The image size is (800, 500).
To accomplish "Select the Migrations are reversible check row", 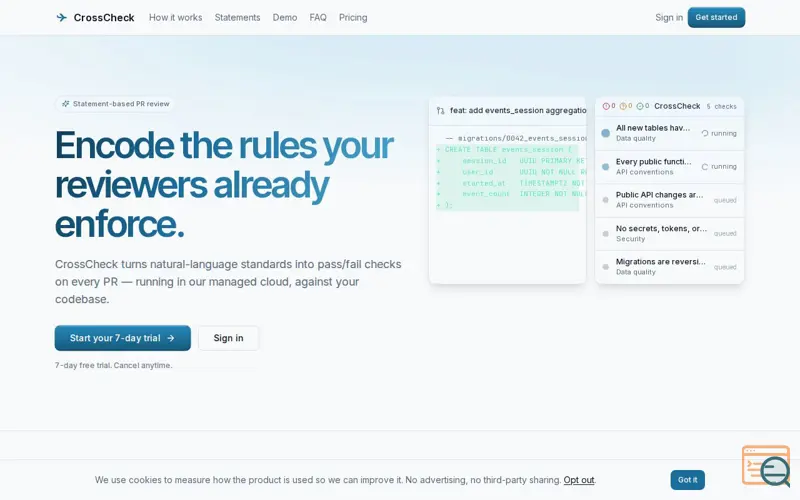I will pos(669,267).
